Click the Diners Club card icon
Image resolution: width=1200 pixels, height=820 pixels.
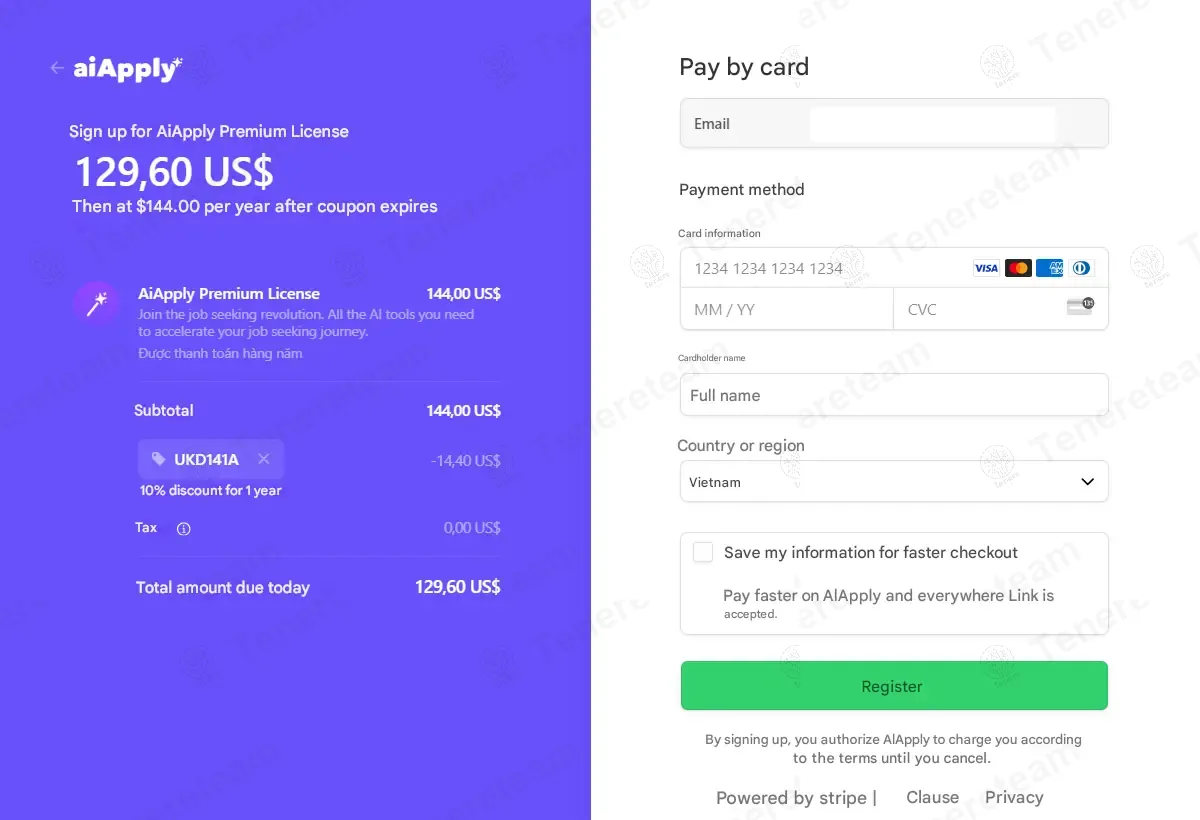(1081, 268)
